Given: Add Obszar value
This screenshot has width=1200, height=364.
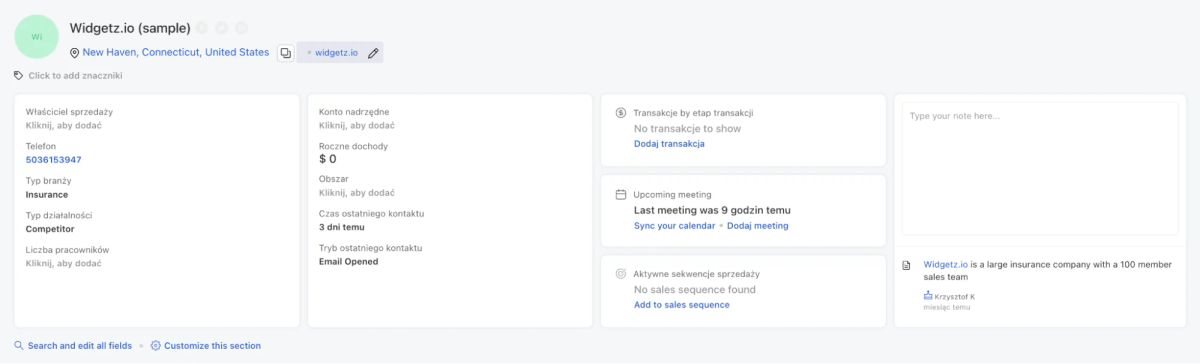Looking at the screenshot, I should [x=357, y=193].
